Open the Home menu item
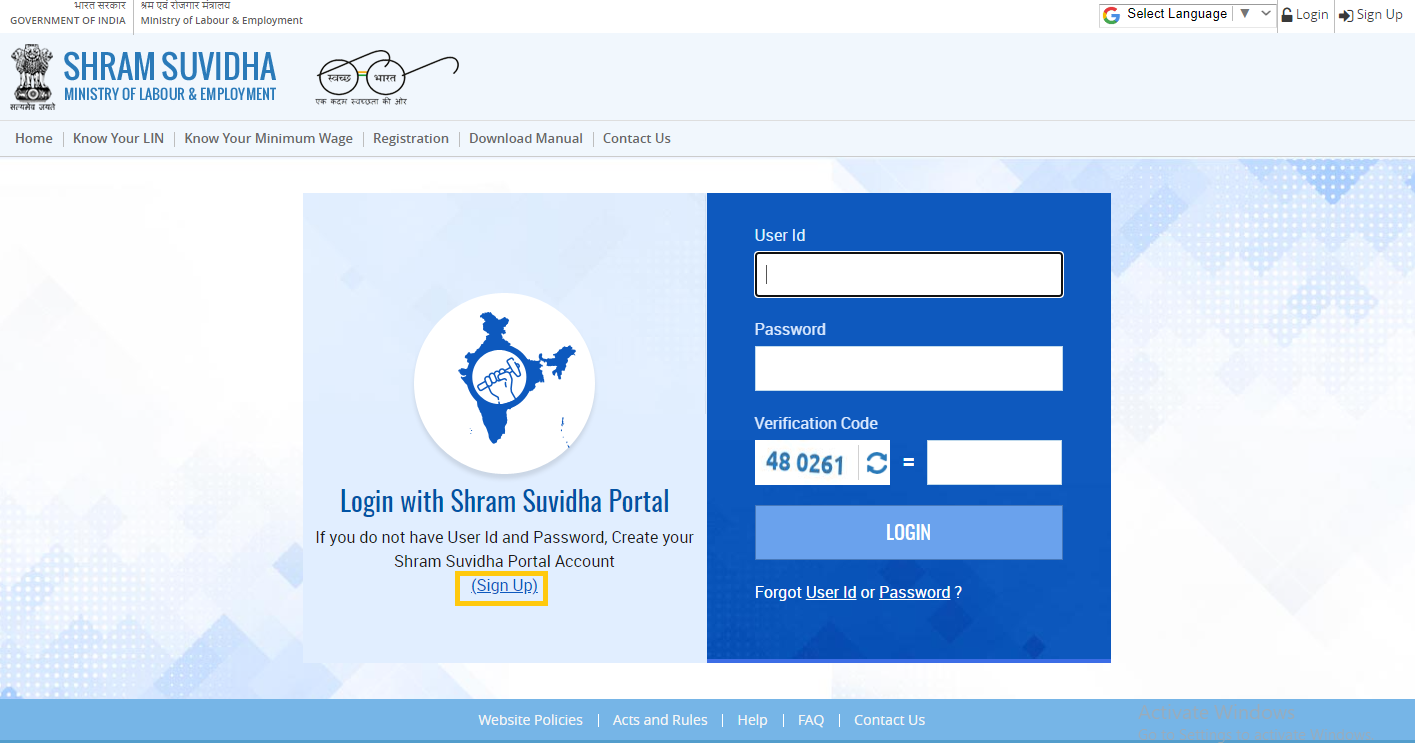 [x=34, y=139]
